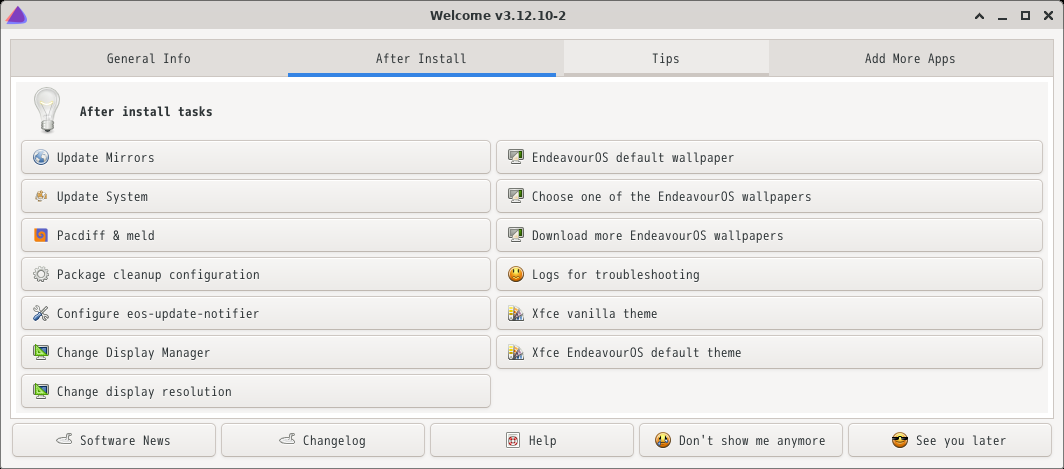Click the lifebuoy Help icon
Viewport: 1064px width, 469px height.
pos(512,440)
